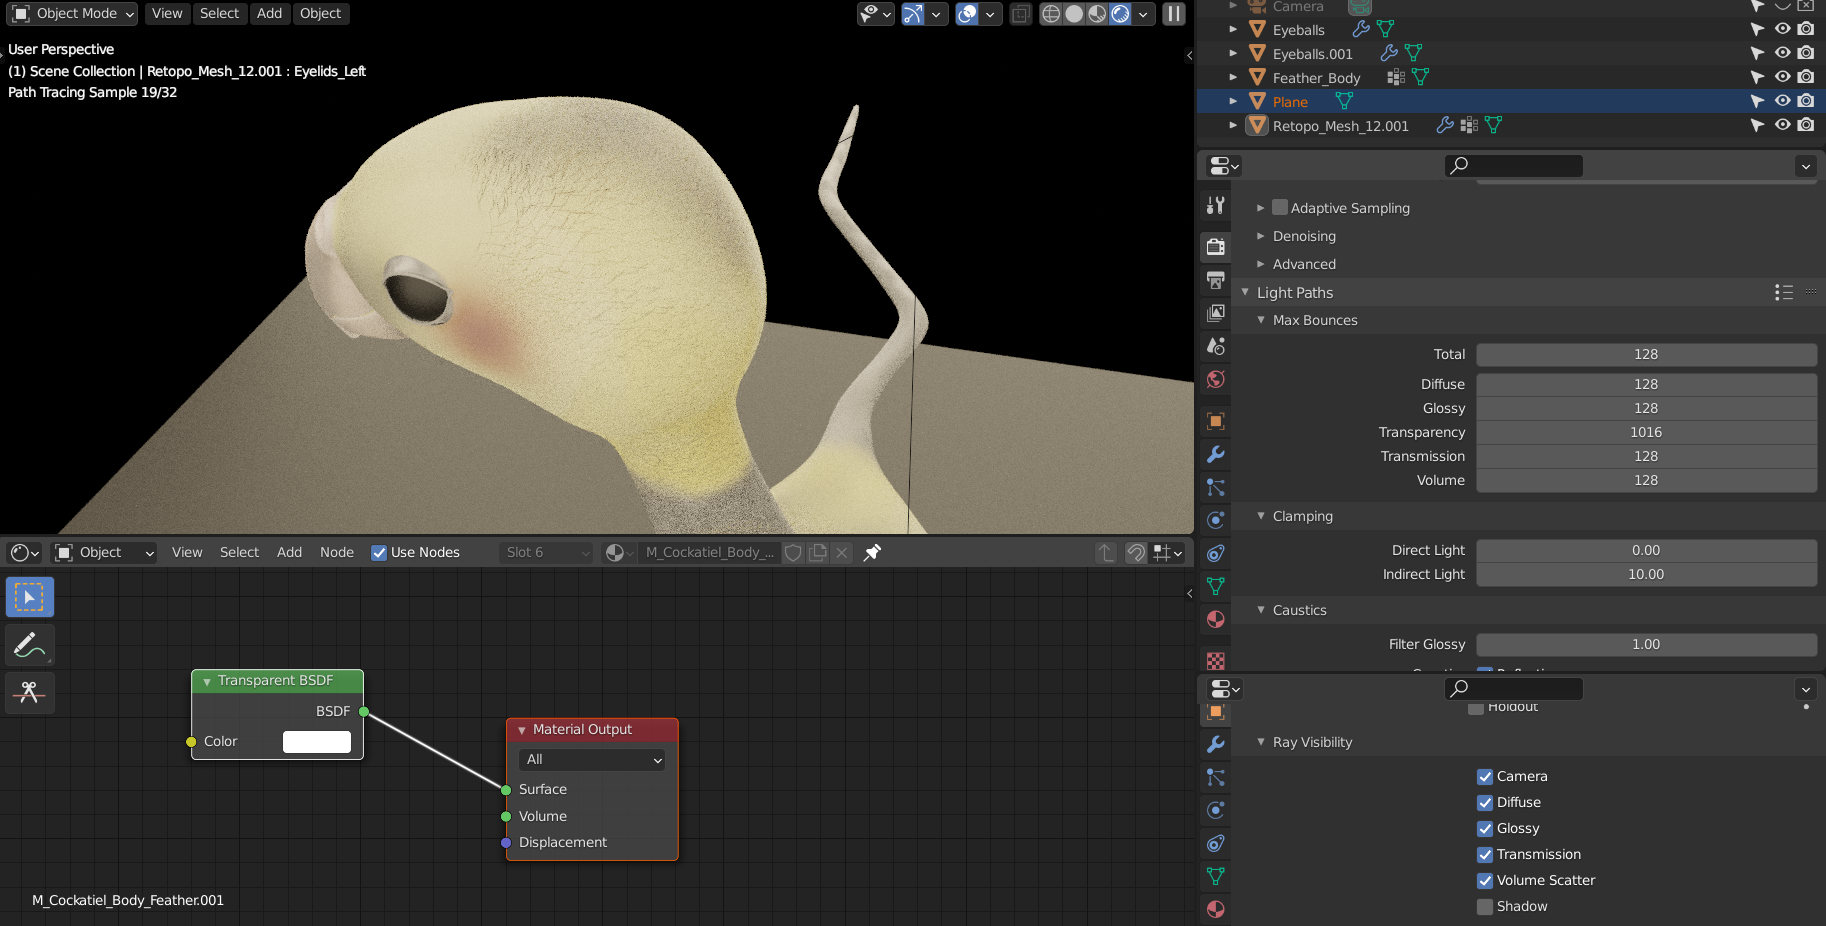Enable the Shadow ray visibility checkbox
The width and height of the screenshot is (1826, 926).
coord(1485,907)
